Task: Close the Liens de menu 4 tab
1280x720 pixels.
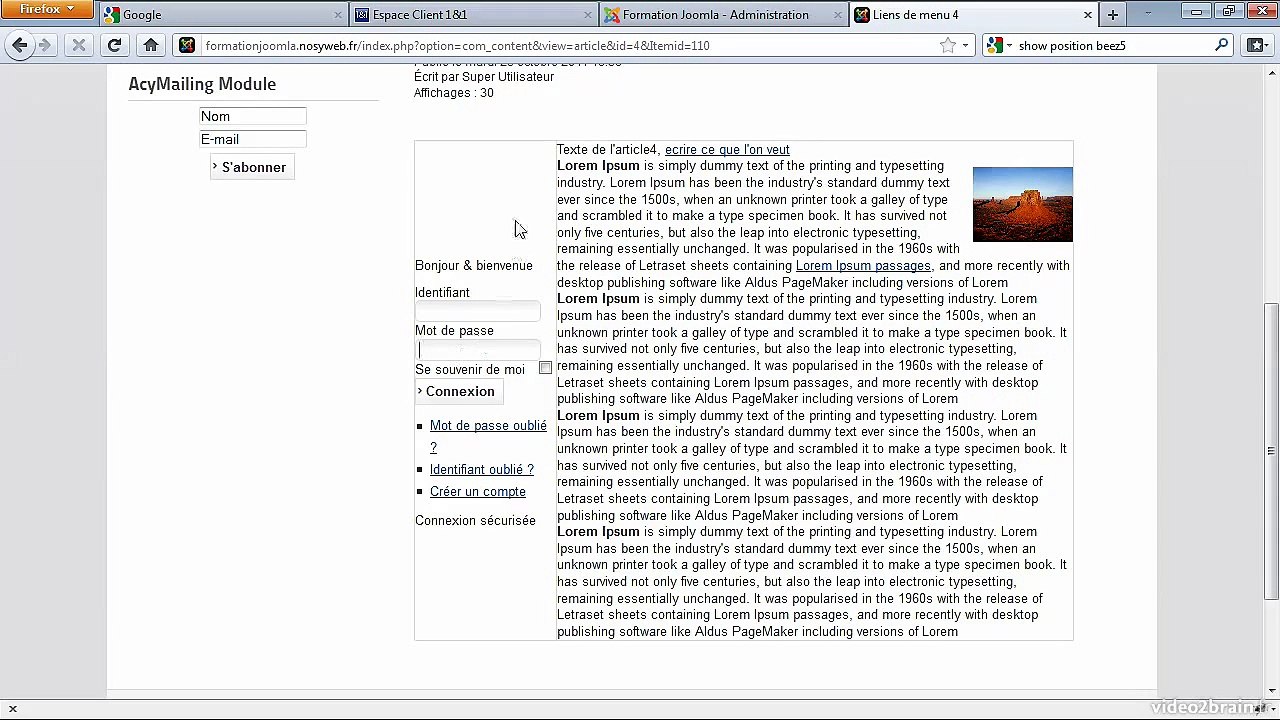Action: click(1088, 15)
